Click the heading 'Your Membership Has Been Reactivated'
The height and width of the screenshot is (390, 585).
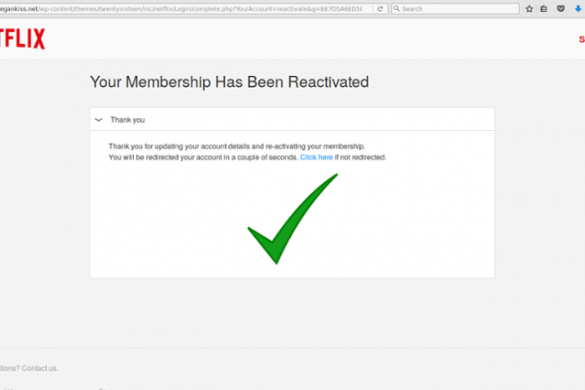tap(229, 82)
